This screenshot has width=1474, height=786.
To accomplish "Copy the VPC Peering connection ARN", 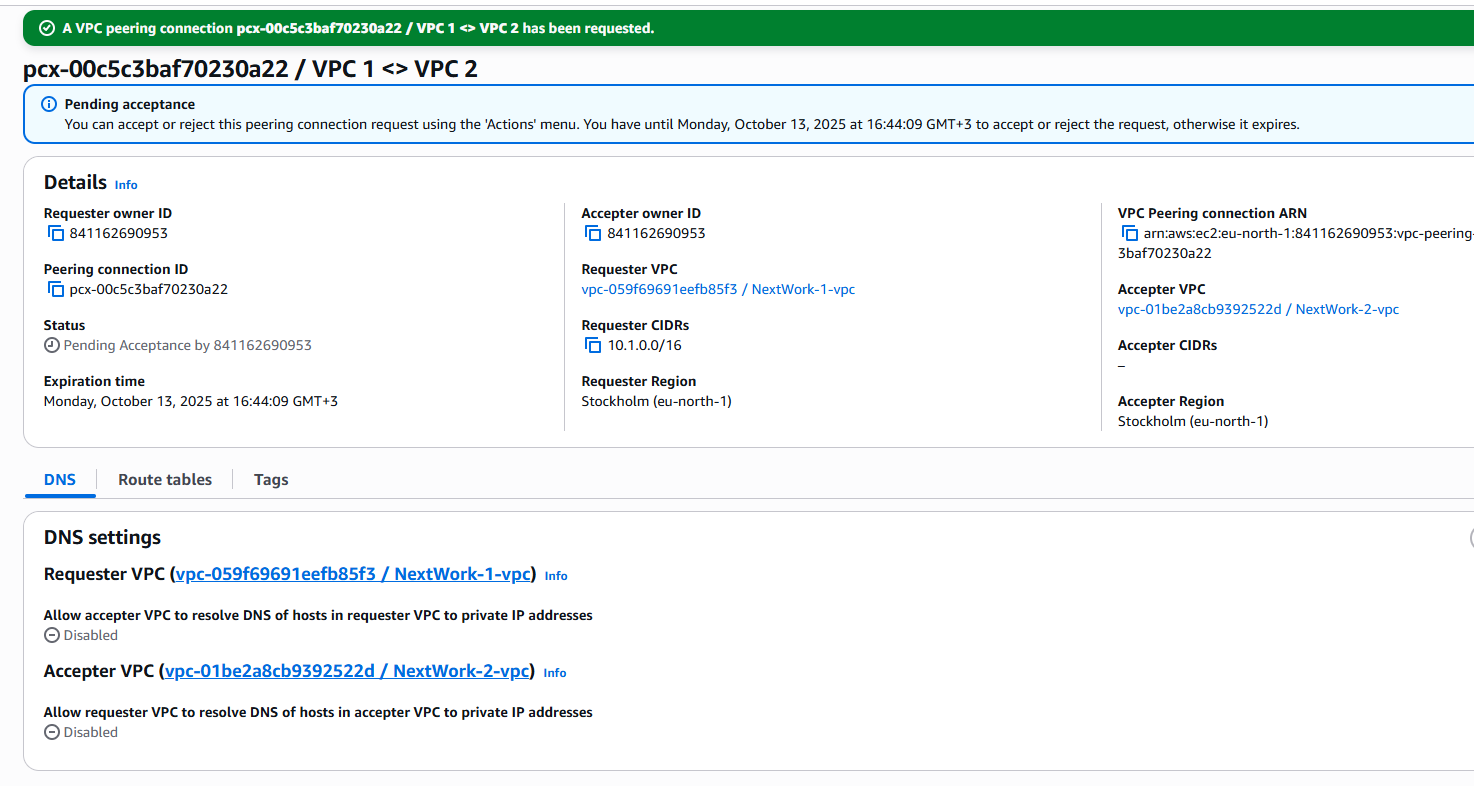I will point(1130,233).
